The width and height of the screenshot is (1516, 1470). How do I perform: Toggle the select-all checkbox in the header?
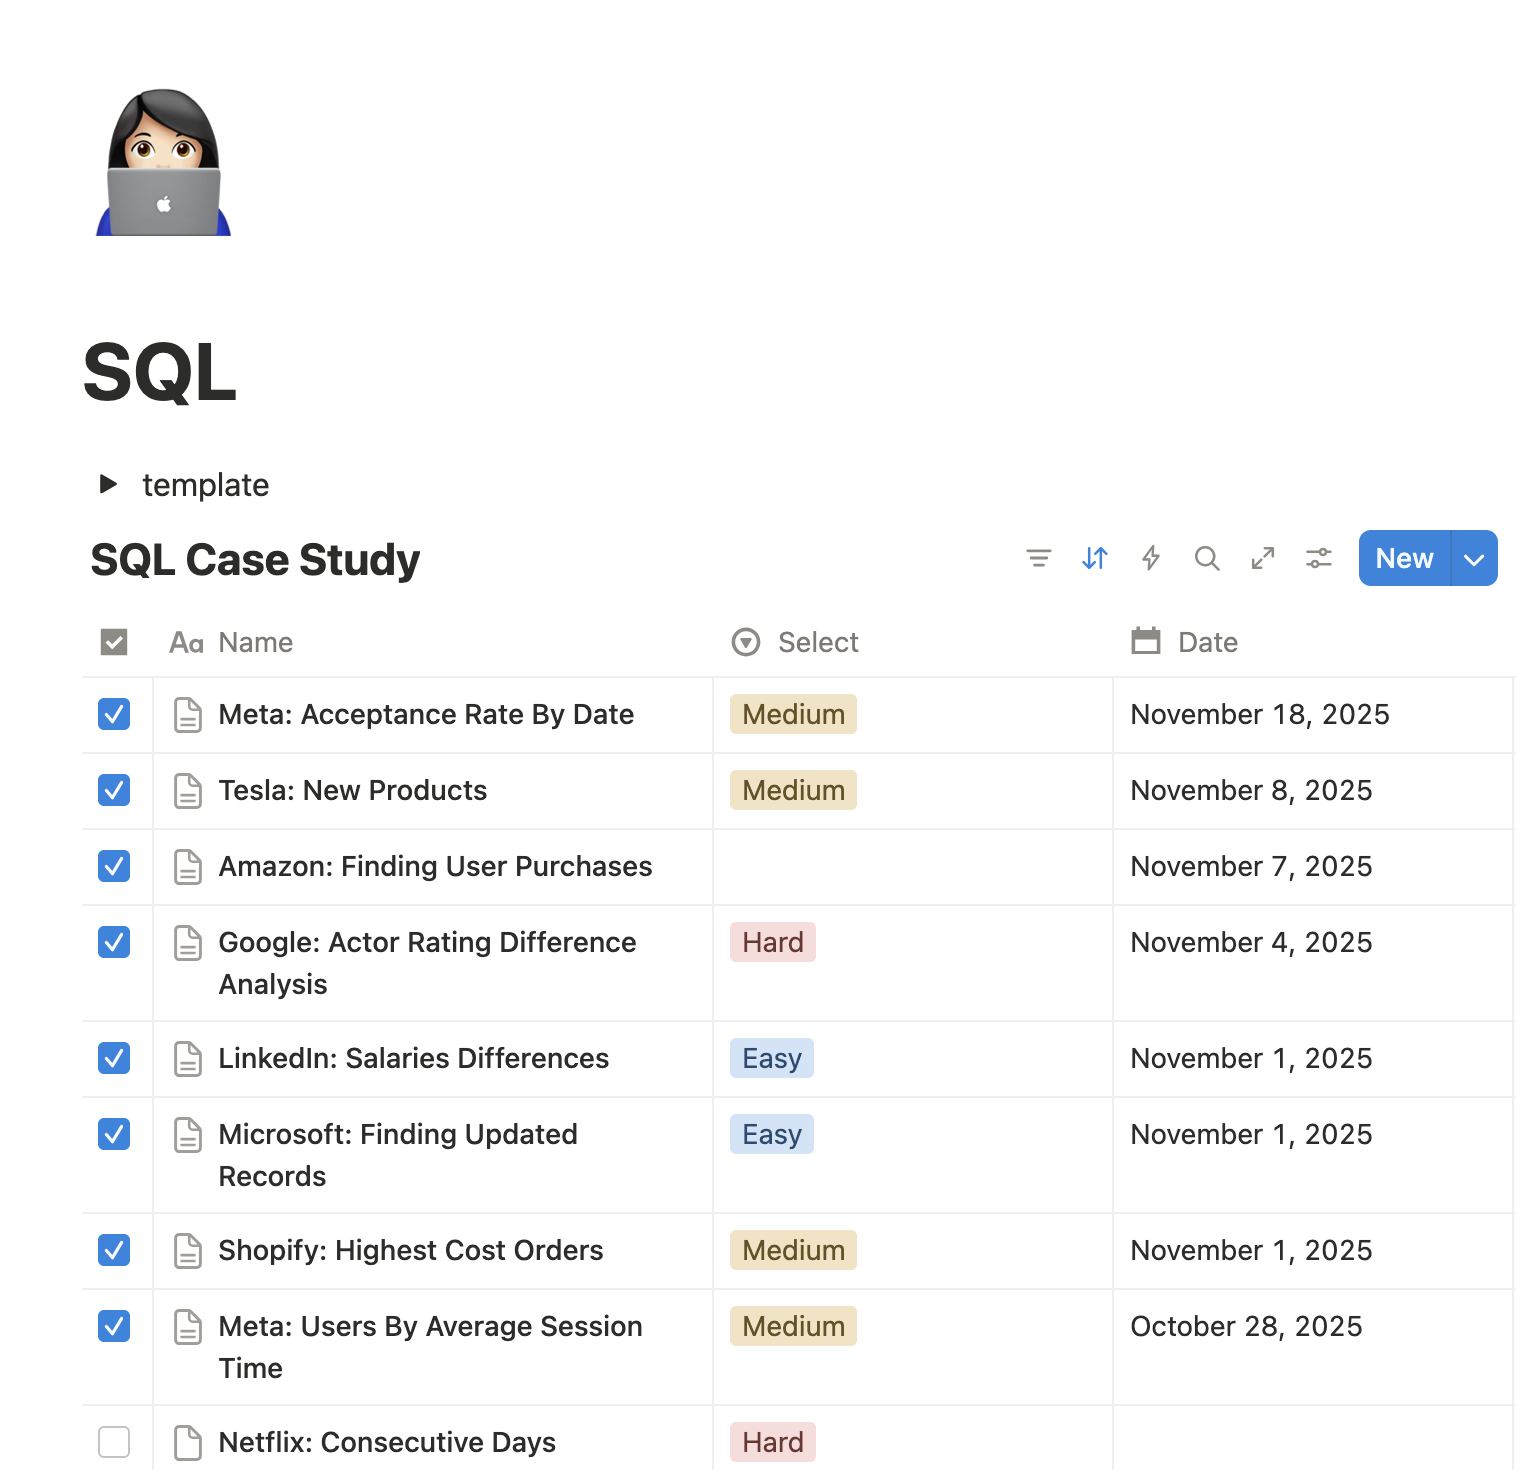(x=114, y=642)
